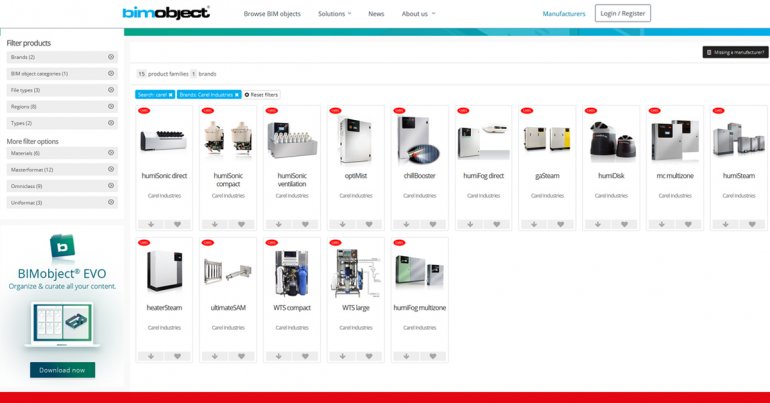Expand the Omniclass filter
770x403 pixels.
pyautogui.click(x=62, y=186)
